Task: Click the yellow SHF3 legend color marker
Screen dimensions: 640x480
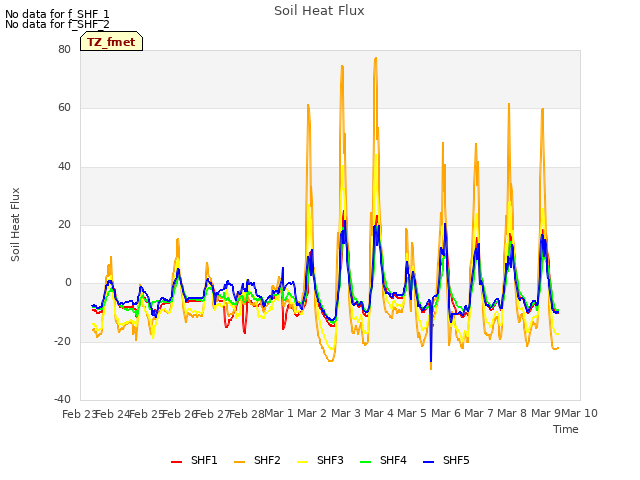Action: coord(302,462)
